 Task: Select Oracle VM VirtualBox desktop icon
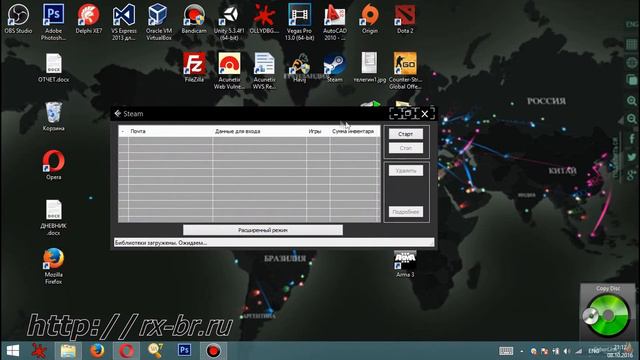(159, 21)
